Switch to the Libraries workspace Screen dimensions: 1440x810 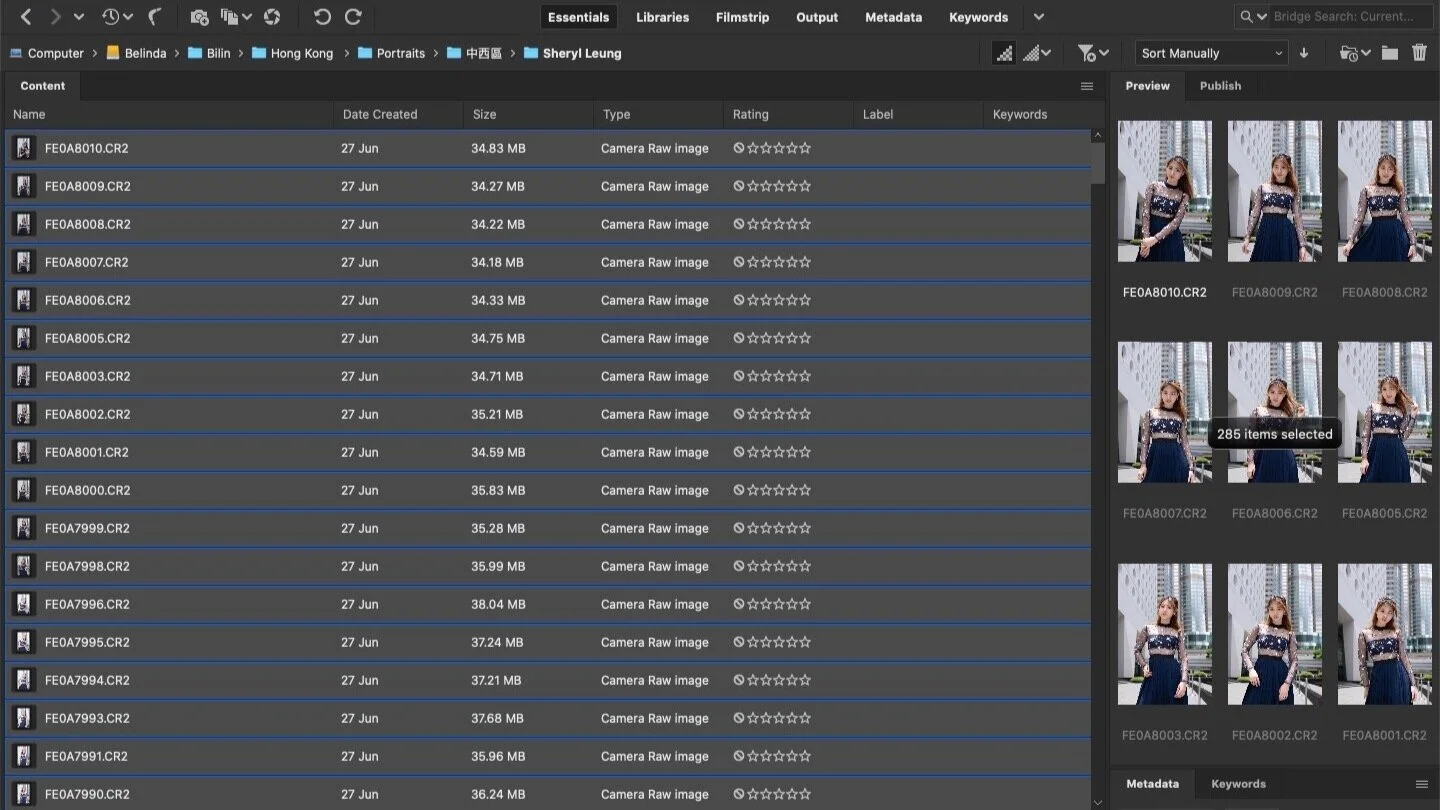662,17
